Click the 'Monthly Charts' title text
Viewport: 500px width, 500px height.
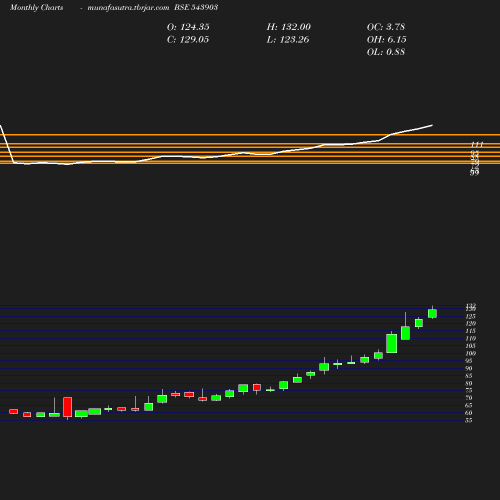click(x=36, y=7)
